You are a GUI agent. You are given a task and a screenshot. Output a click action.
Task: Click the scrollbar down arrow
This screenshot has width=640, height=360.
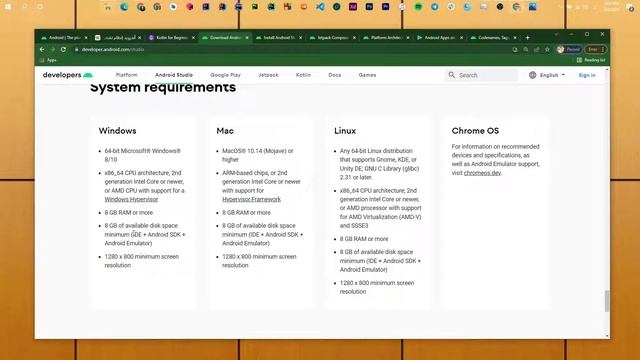(x=607, y=336)
